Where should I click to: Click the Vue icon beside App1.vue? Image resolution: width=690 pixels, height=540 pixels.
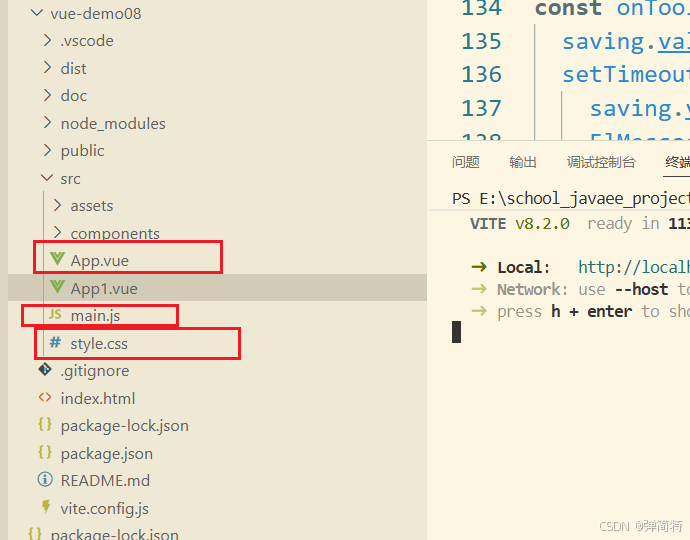pyautogui.click(x=57, y=287)
